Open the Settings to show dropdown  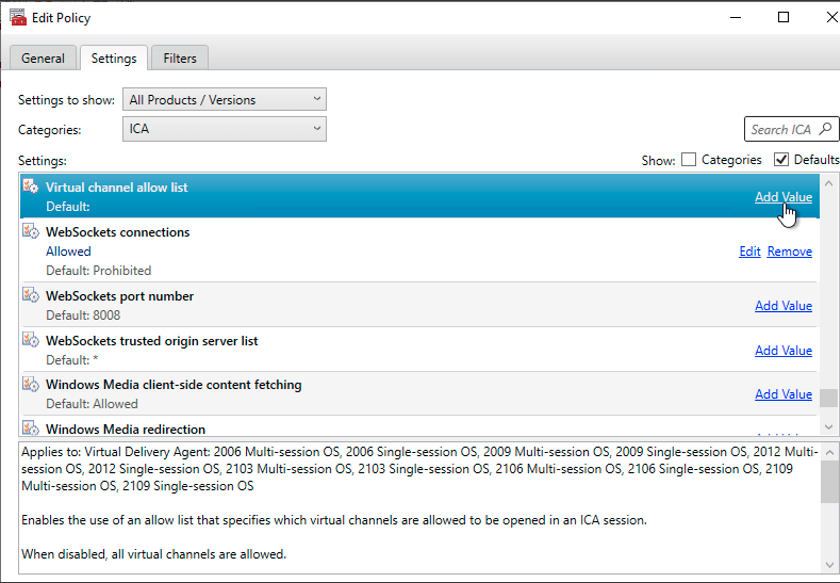(224, 99)
